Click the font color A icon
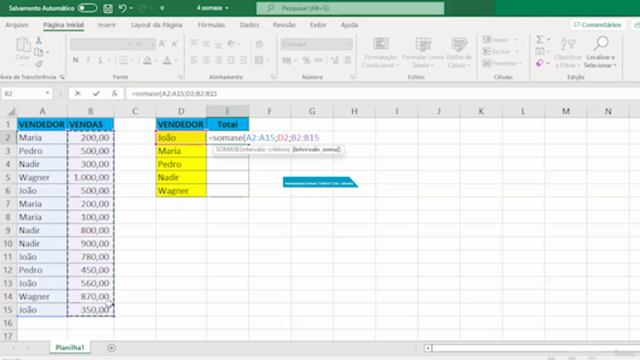Screen dimensions: 640x360 point(167,60)
